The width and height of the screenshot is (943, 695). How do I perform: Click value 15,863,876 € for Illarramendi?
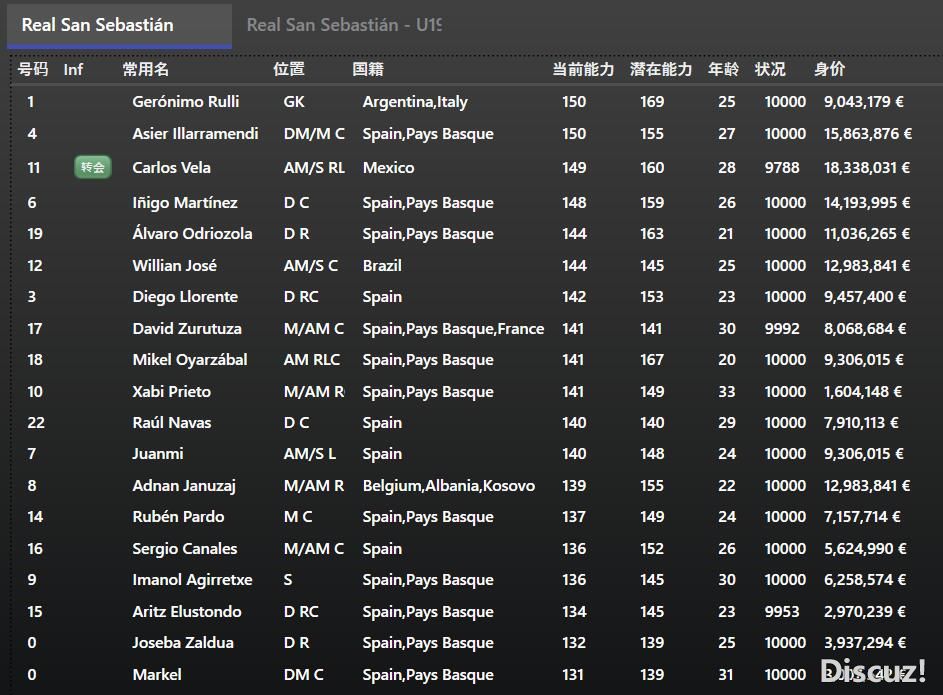point(868,133)
